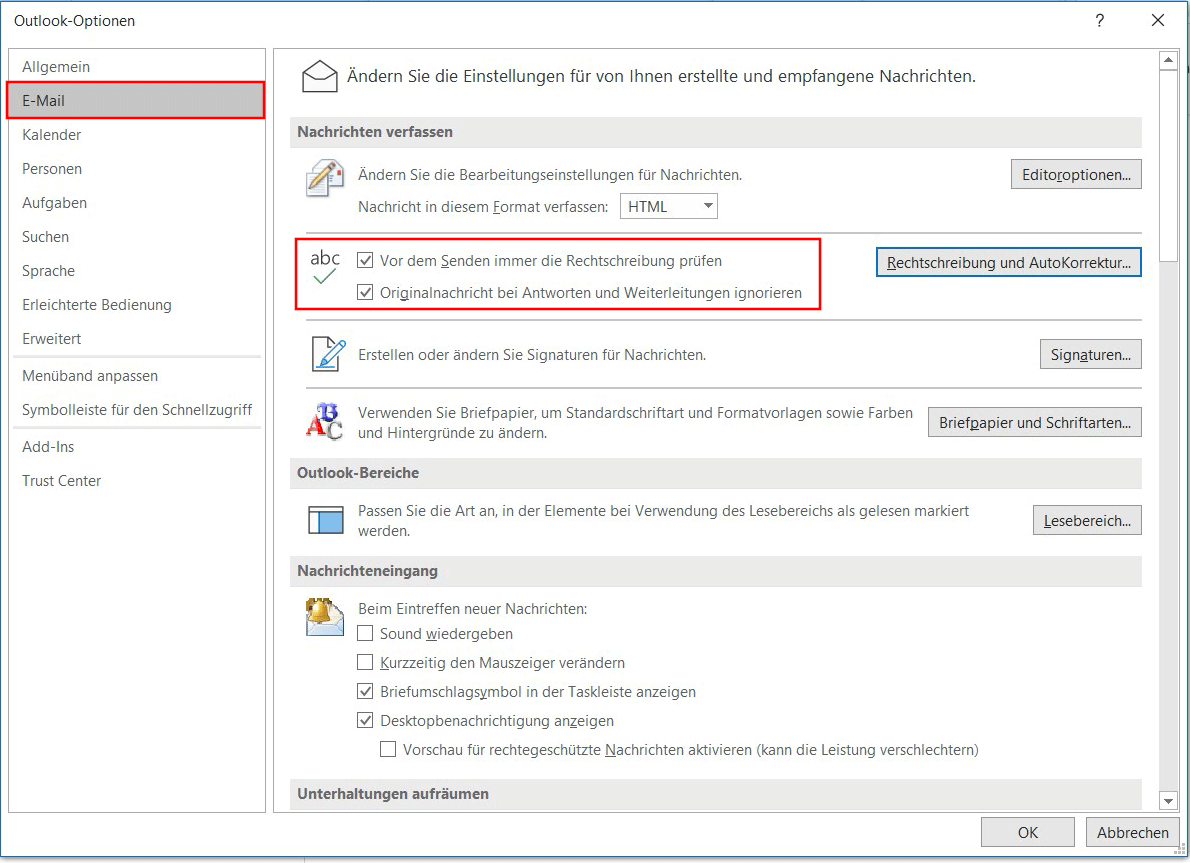Toggle 'Originalnachricht bei Antworten und Weiterleitungen ignorieren'
The height and width of the screenshot is (863, 1190).
click(x=365, y=292)
